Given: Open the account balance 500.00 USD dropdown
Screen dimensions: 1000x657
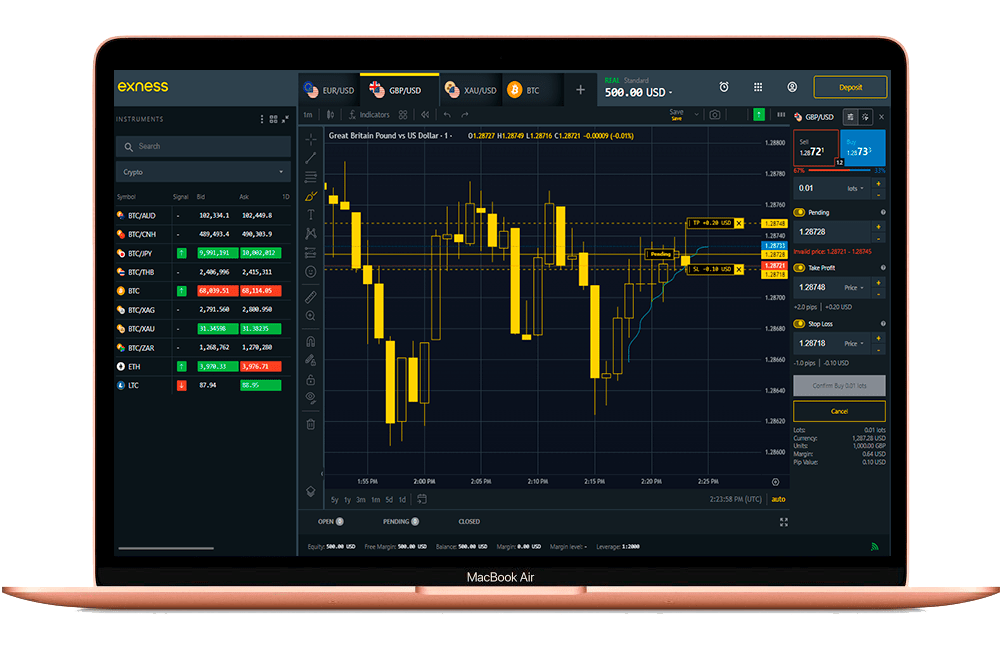Looking at the screenshot, I should point(638,92).
